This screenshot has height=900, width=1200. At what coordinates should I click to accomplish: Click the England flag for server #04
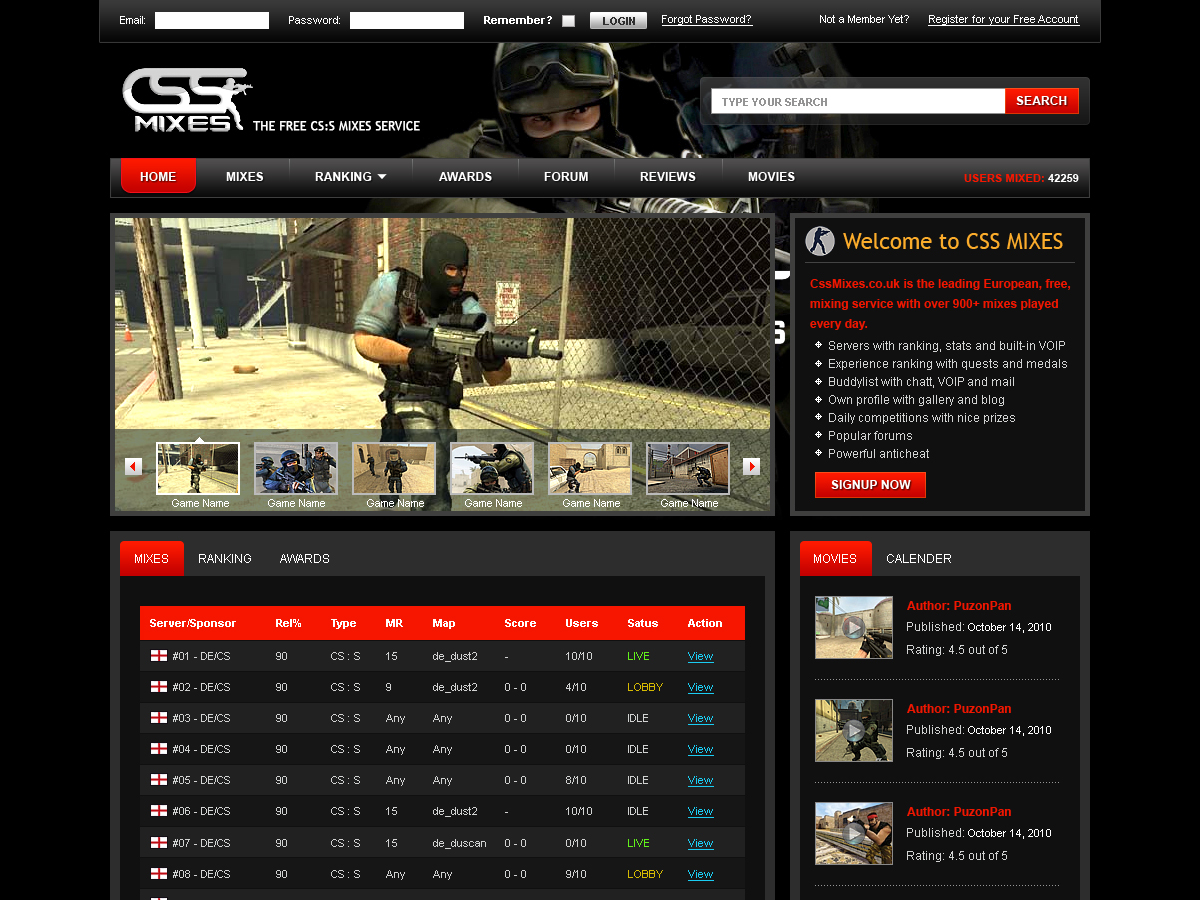coord(158,749)
